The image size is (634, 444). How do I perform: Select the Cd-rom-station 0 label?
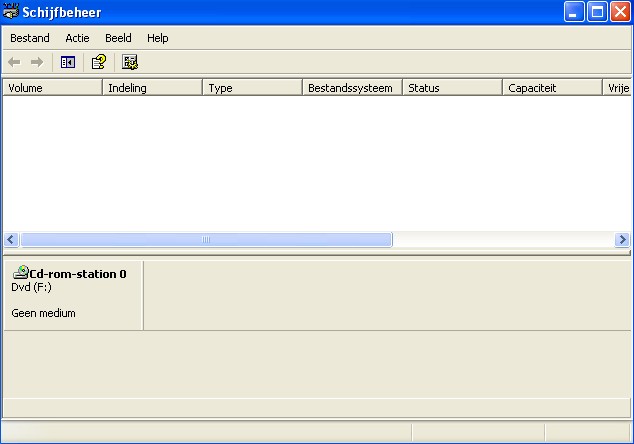(x=78, y=274)
